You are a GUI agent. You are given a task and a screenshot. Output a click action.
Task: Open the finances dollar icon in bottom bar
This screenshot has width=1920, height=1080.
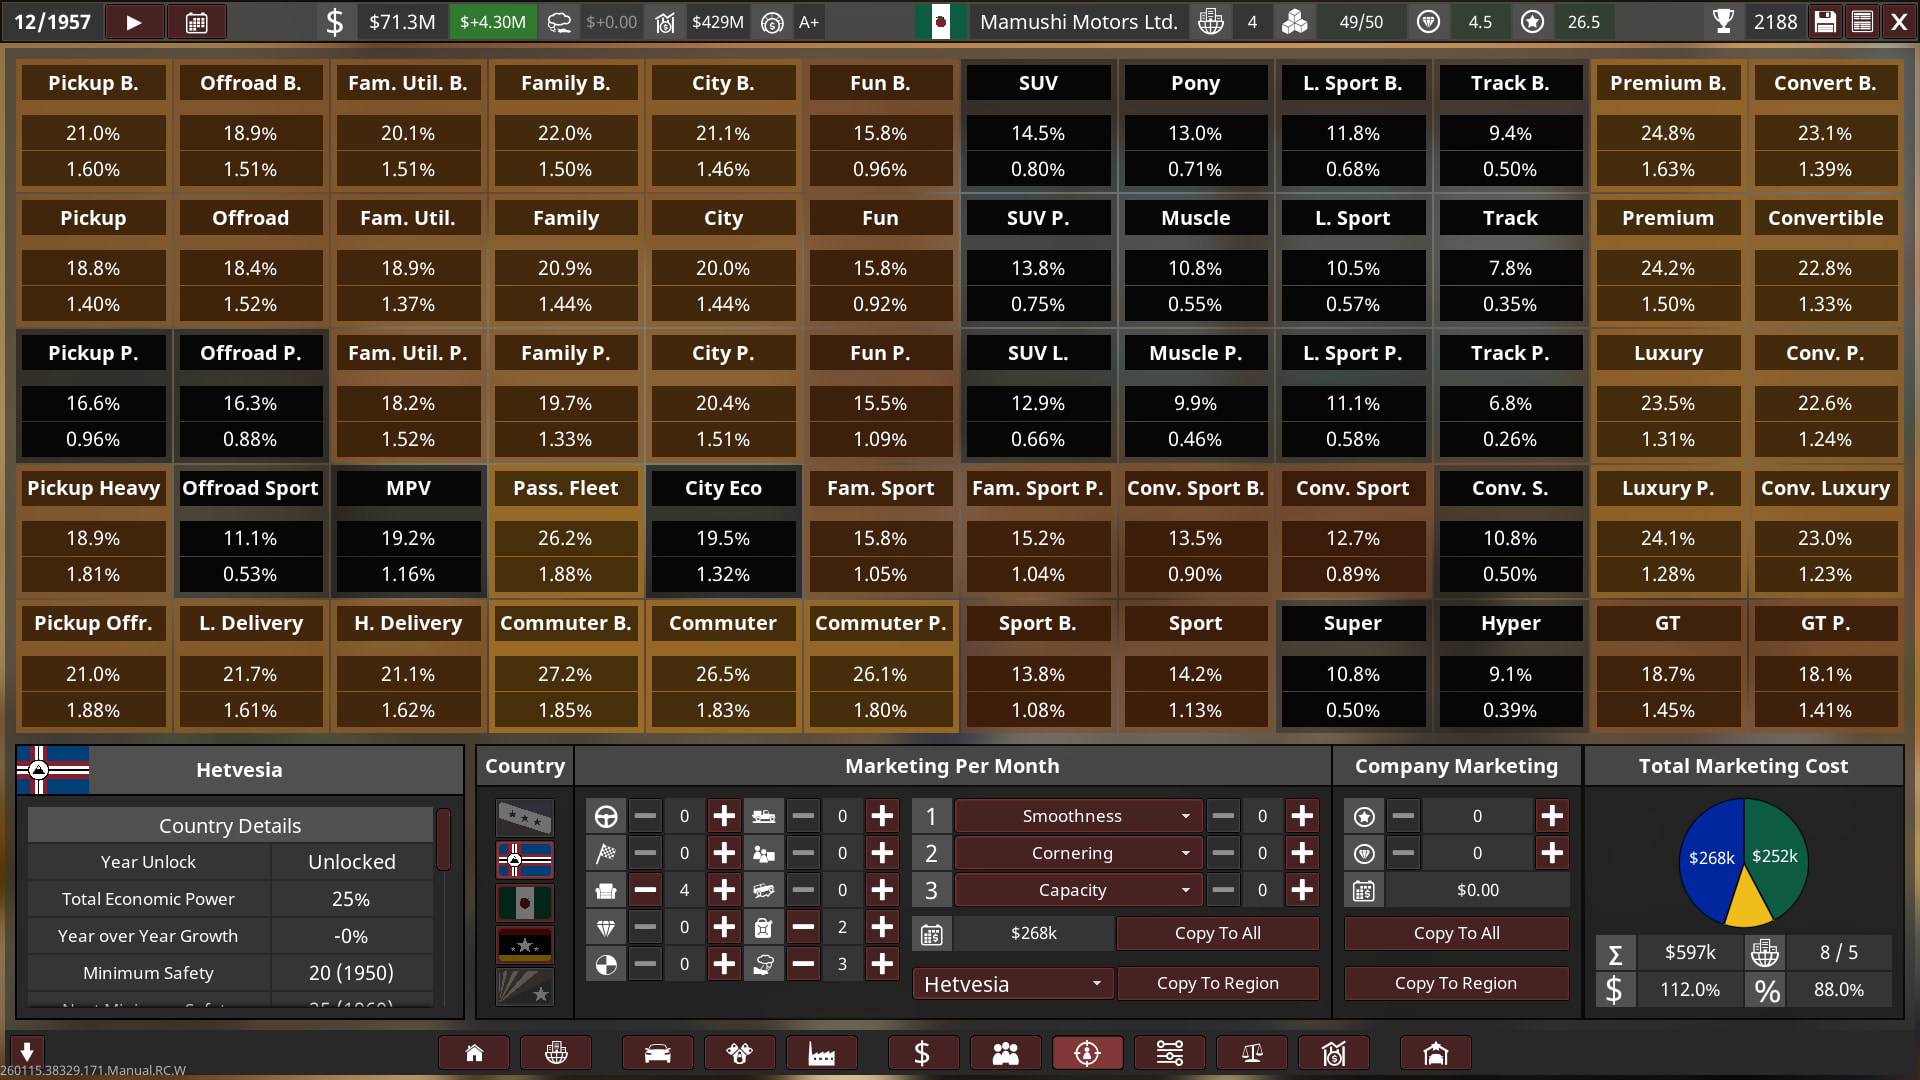[922, 1053]
